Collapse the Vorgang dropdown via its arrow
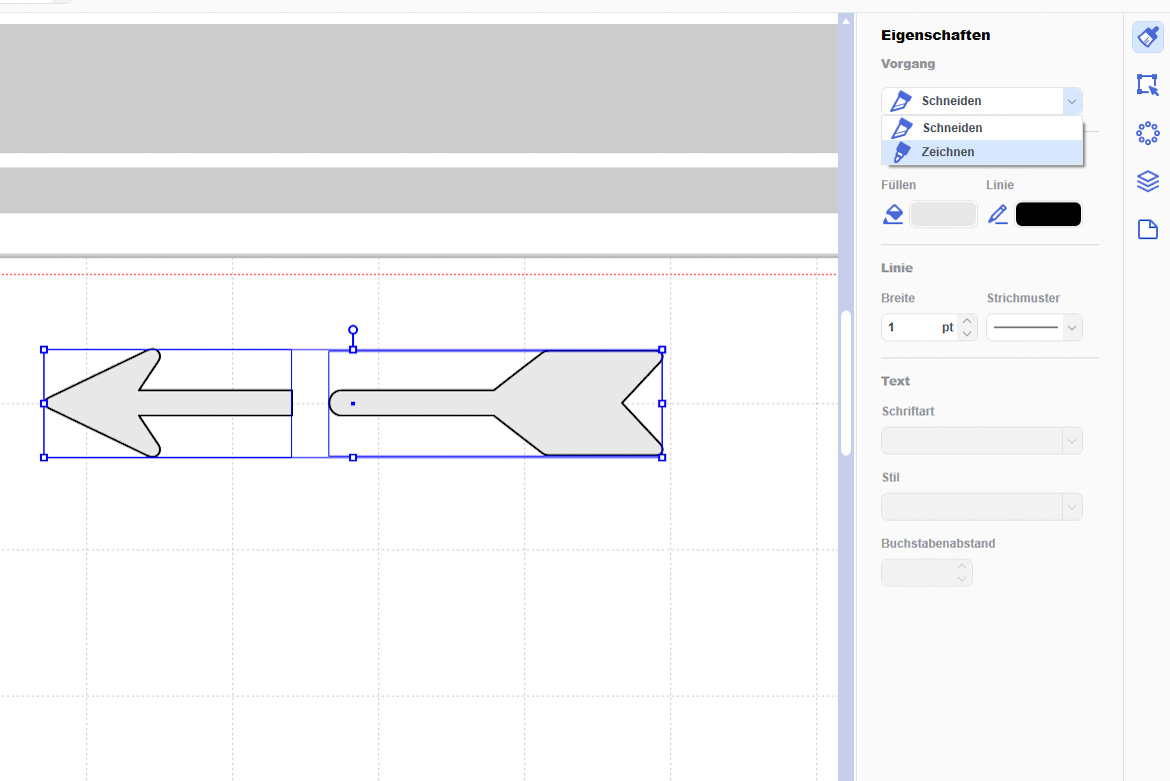This screenshot has height=781, width=1170. [1071, 101]
